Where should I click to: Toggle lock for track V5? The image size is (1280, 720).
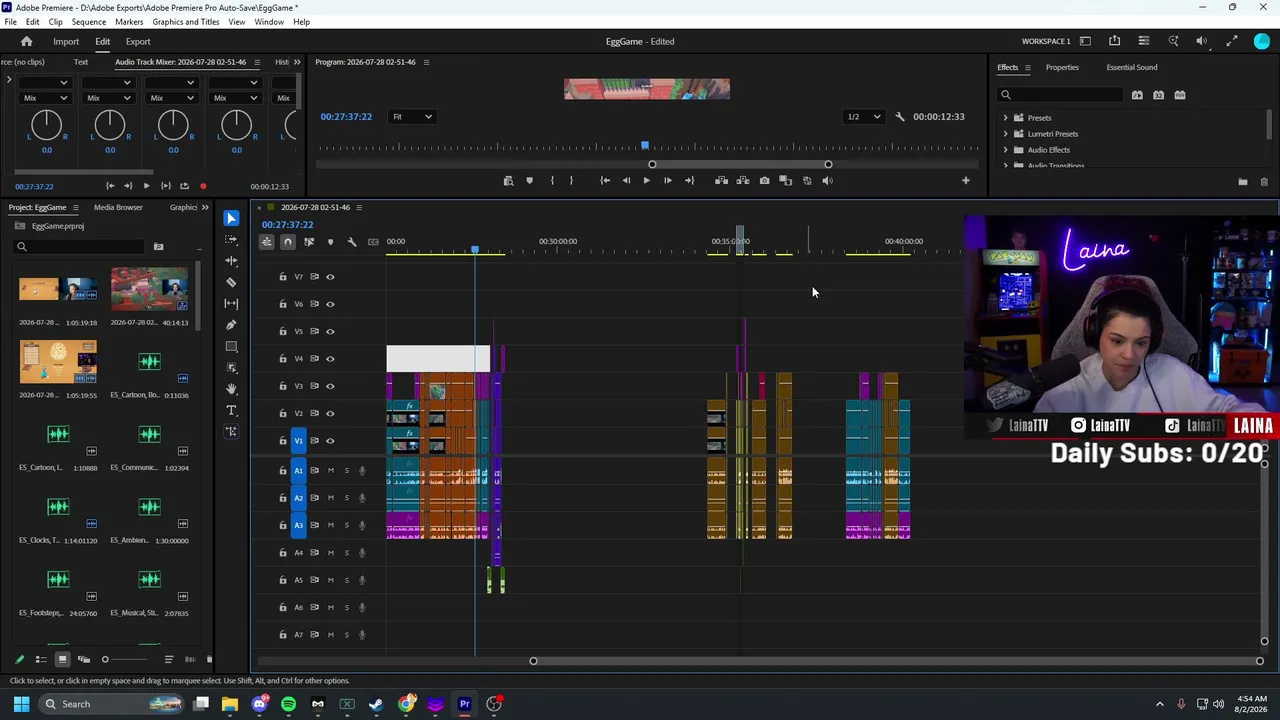click(283, 331)
